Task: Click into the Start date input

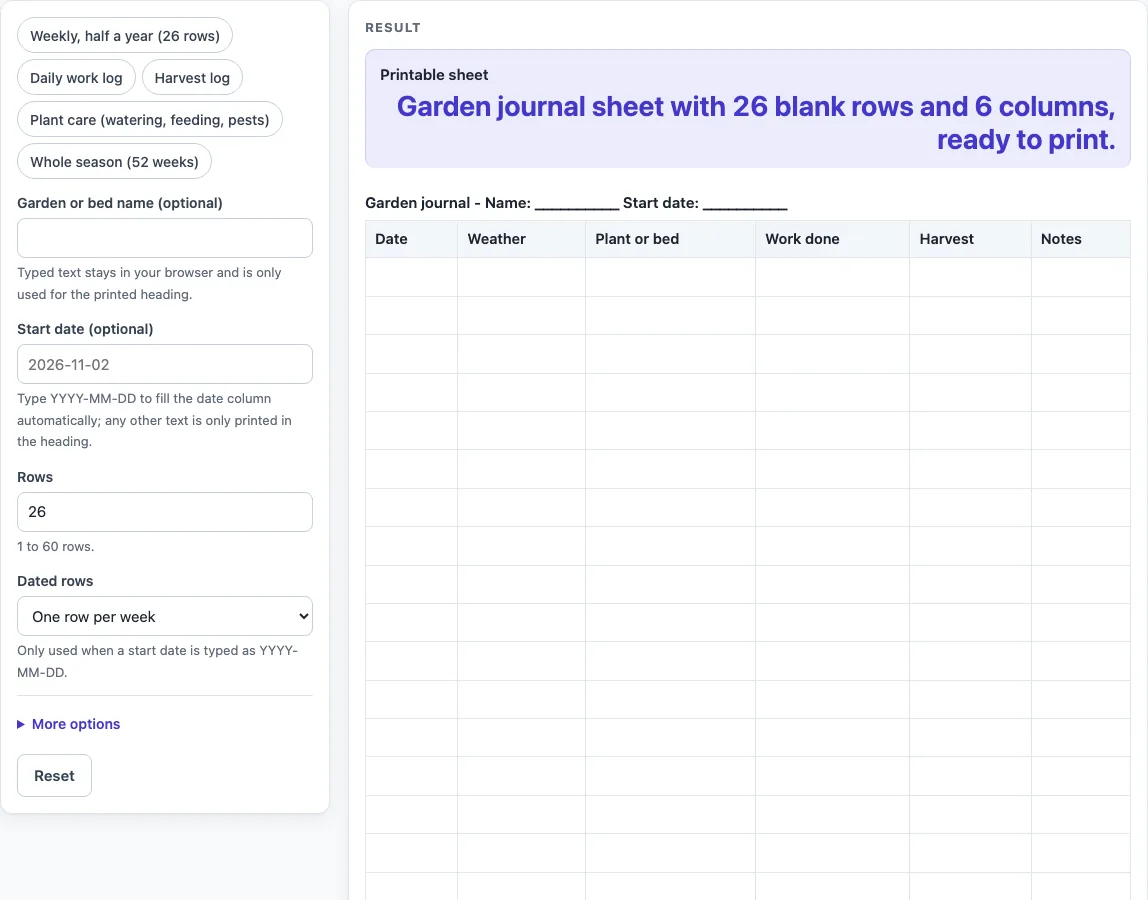Action: coord(165,364)
